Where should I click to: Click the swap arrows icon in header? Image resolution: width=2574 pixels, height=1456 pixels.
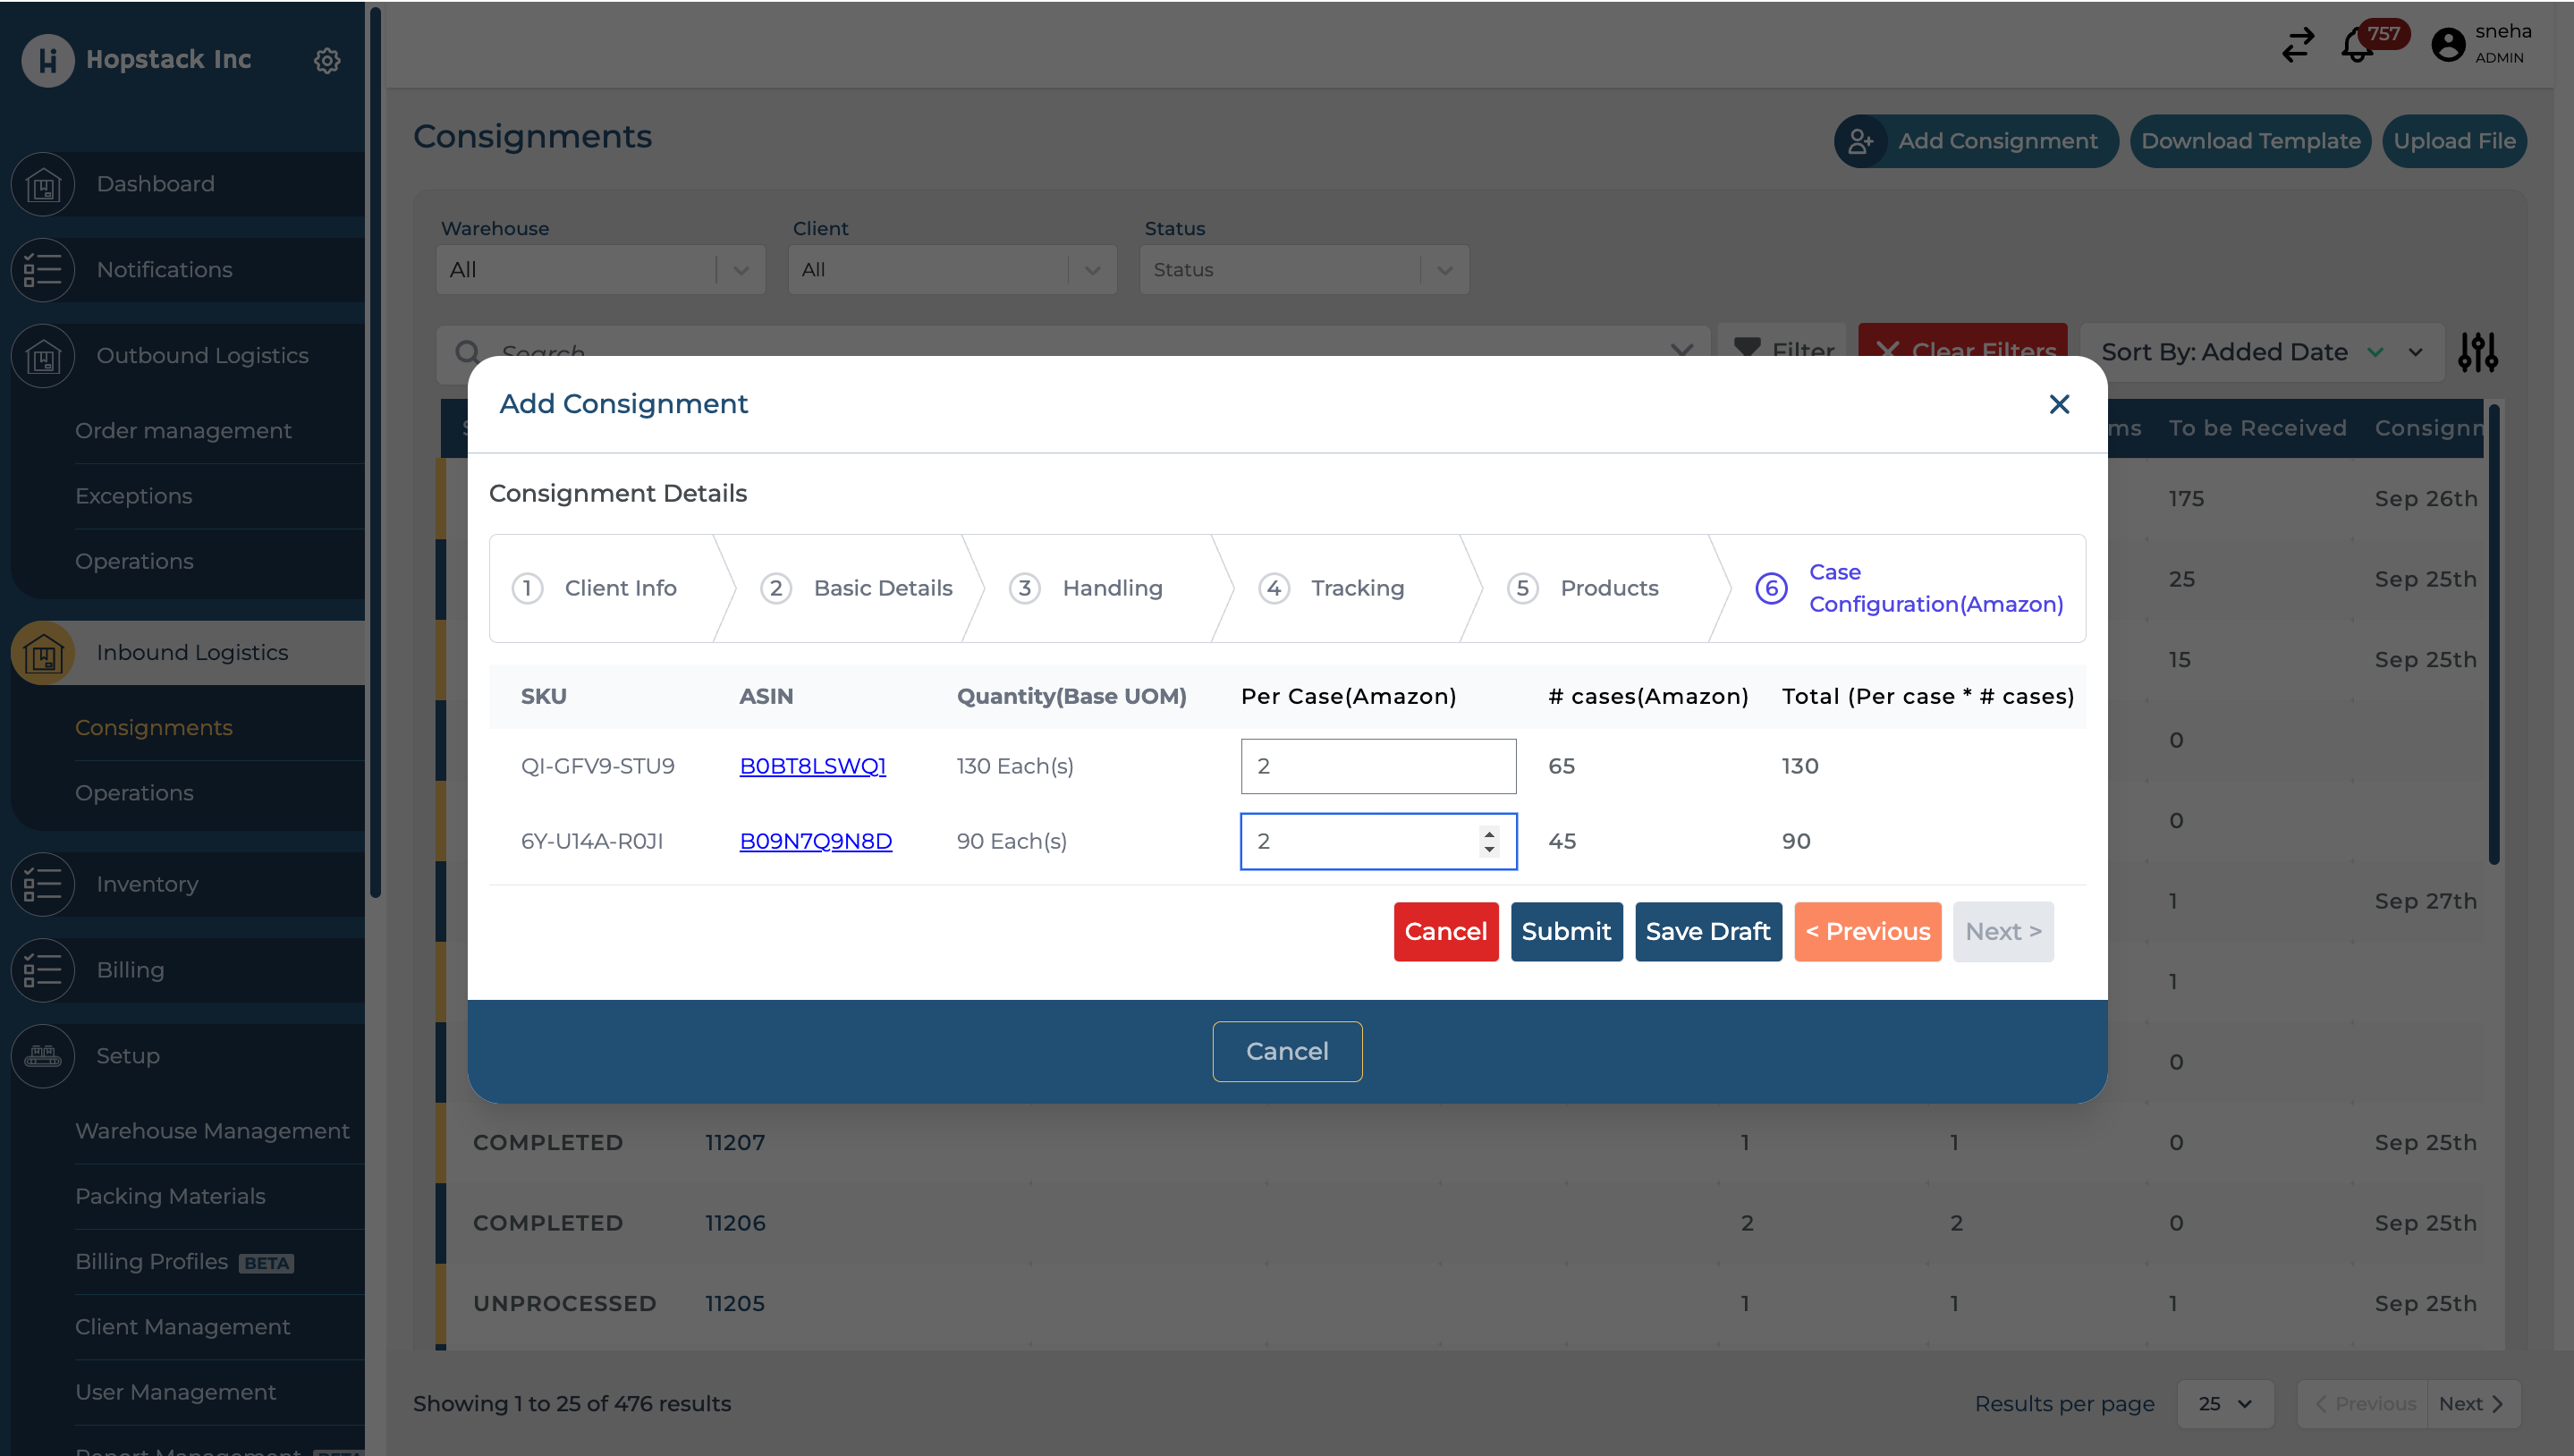click(2298, 45)
